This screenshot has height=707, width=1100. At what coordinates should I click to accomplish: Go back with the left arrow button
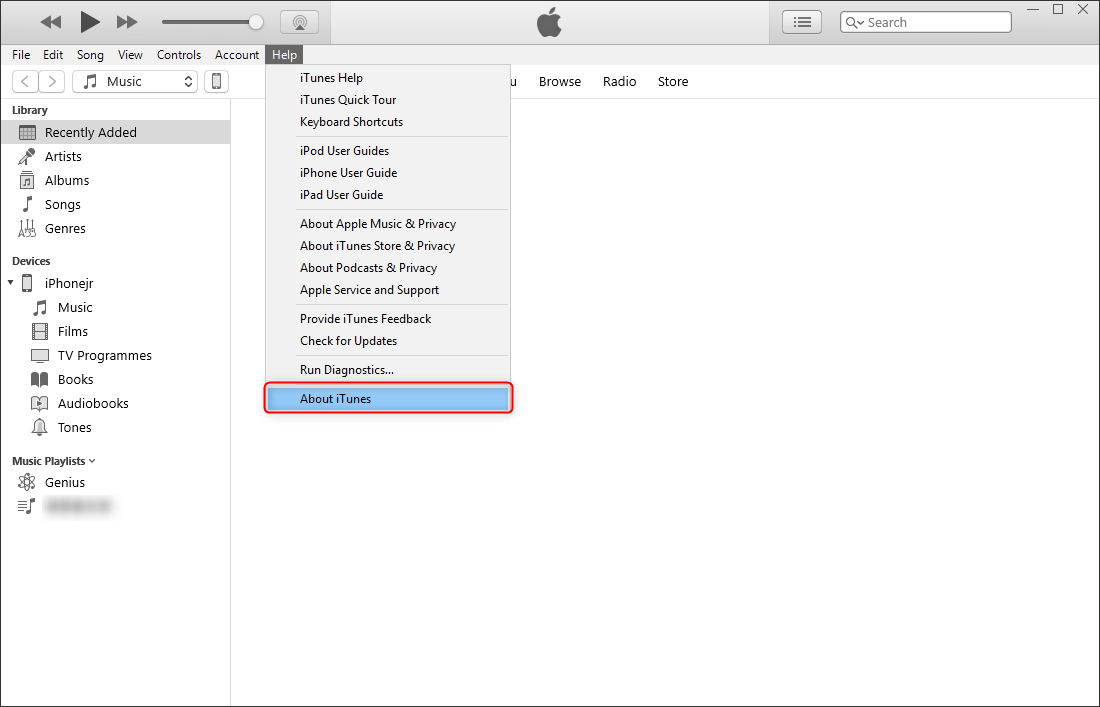tap(25, 81)
